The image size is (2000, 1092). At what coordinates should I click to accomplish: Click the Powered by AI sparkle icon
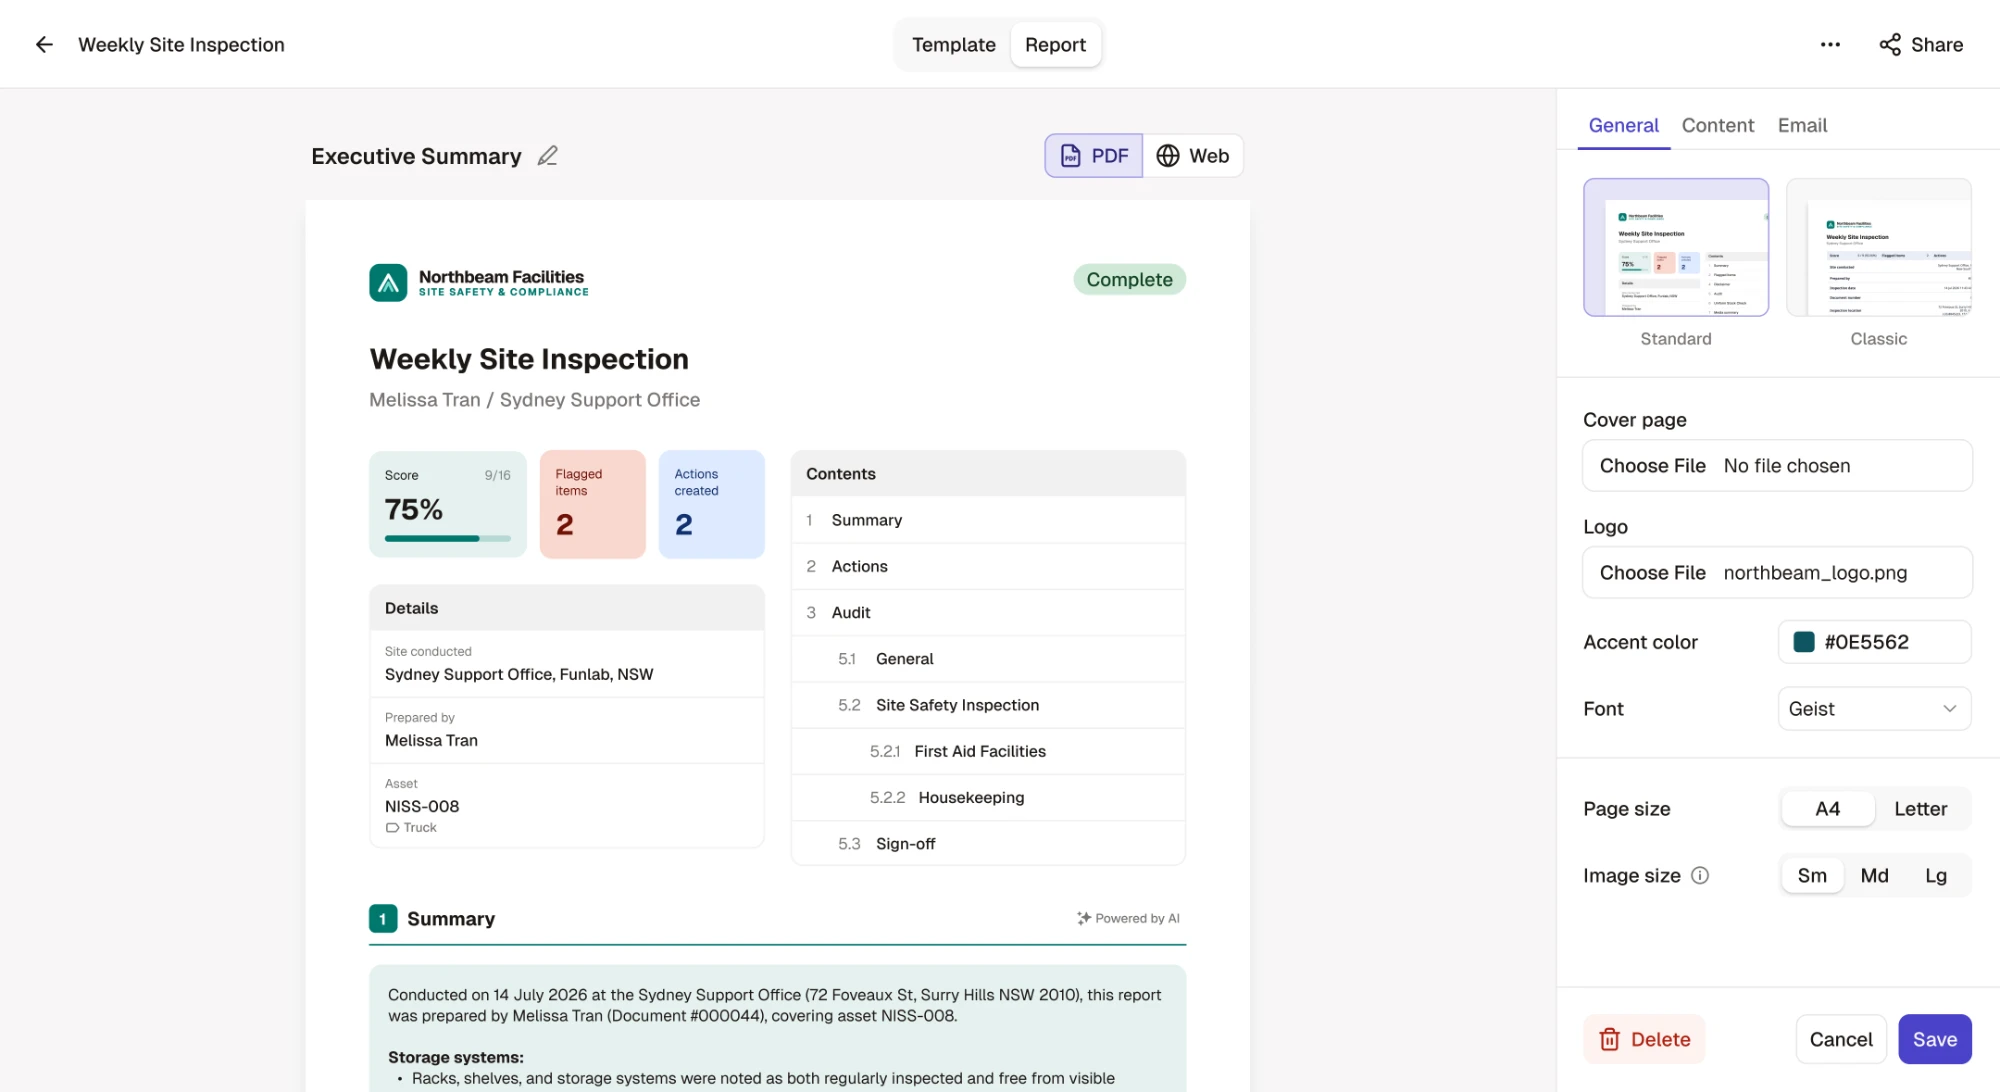1084,918
